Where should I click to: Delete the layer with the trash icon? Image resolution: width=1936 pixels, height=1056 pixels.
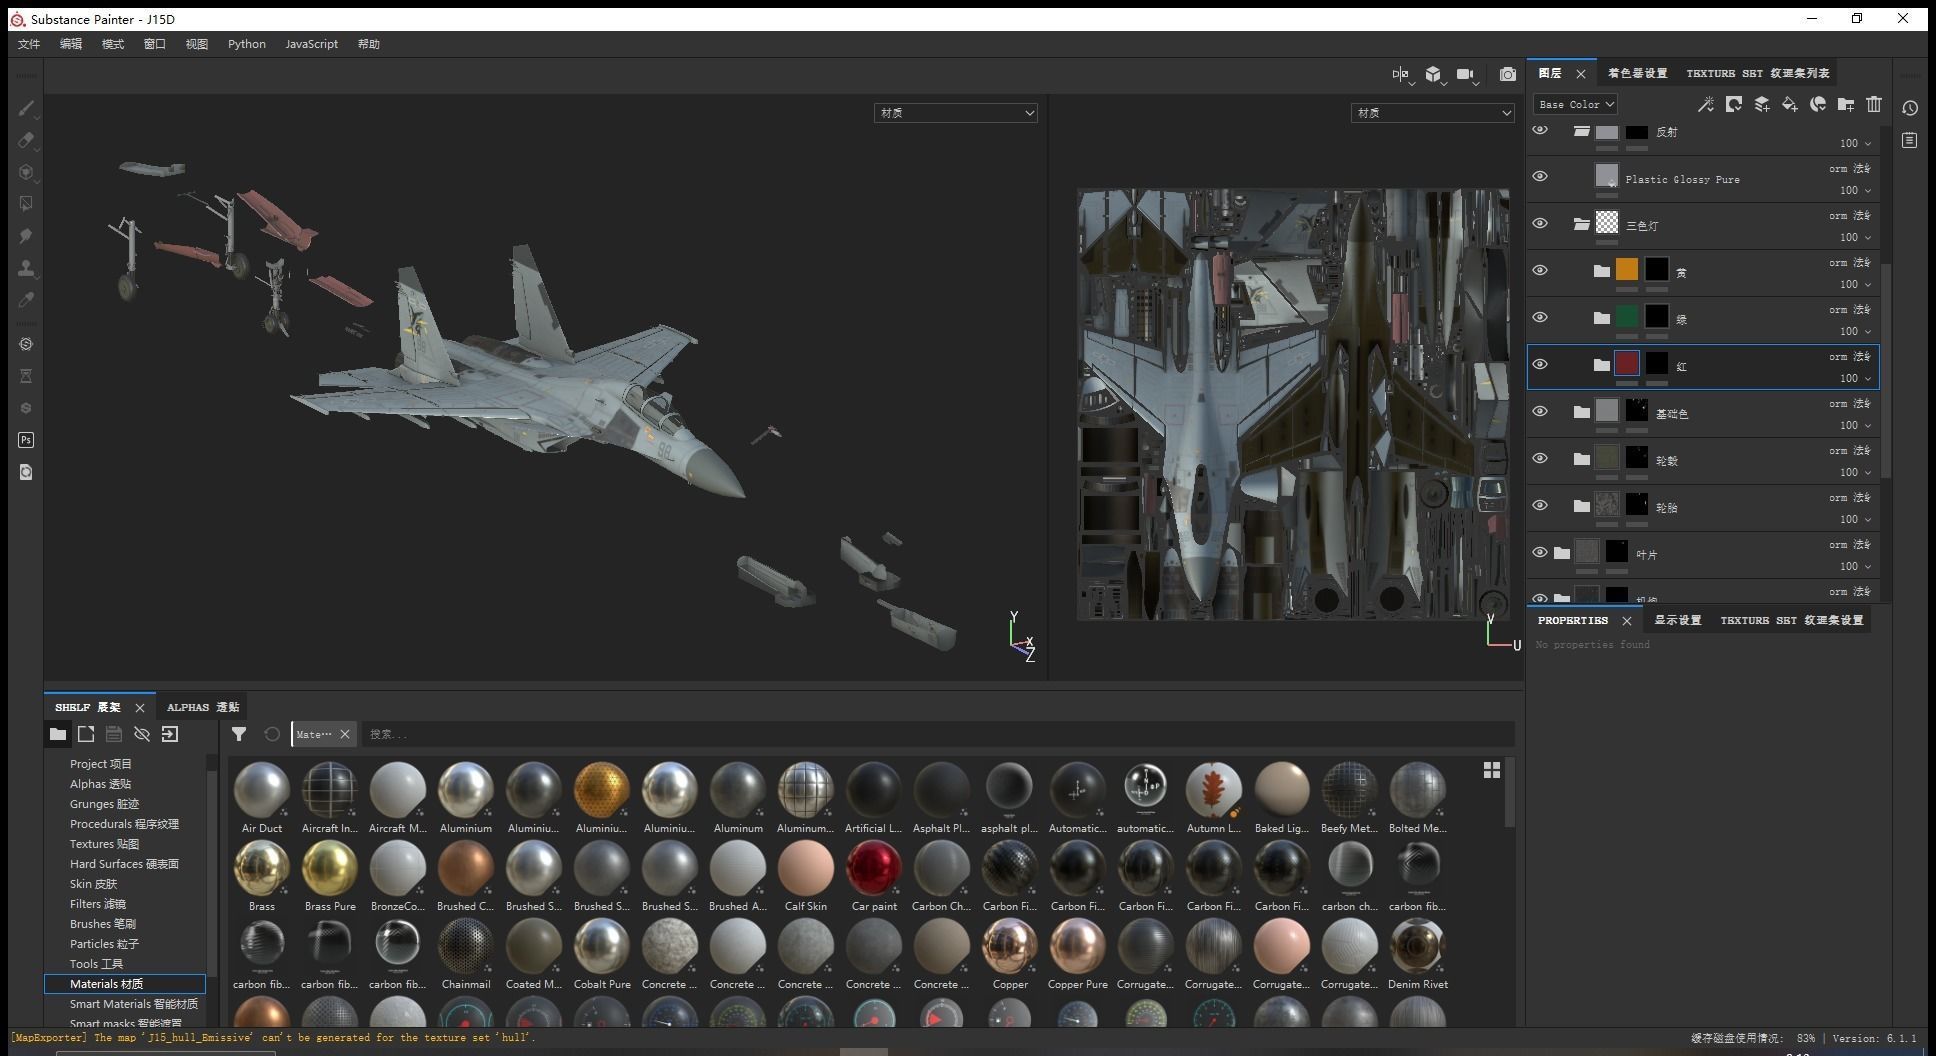click(x=1874, y=104)
